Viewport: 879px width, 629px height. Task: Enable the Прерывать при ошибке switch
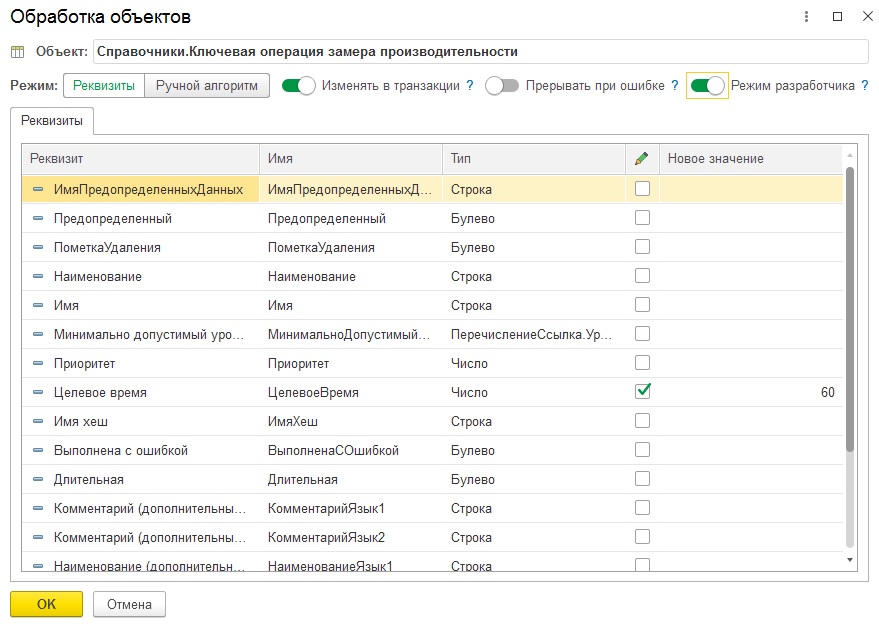click(502, 86)
